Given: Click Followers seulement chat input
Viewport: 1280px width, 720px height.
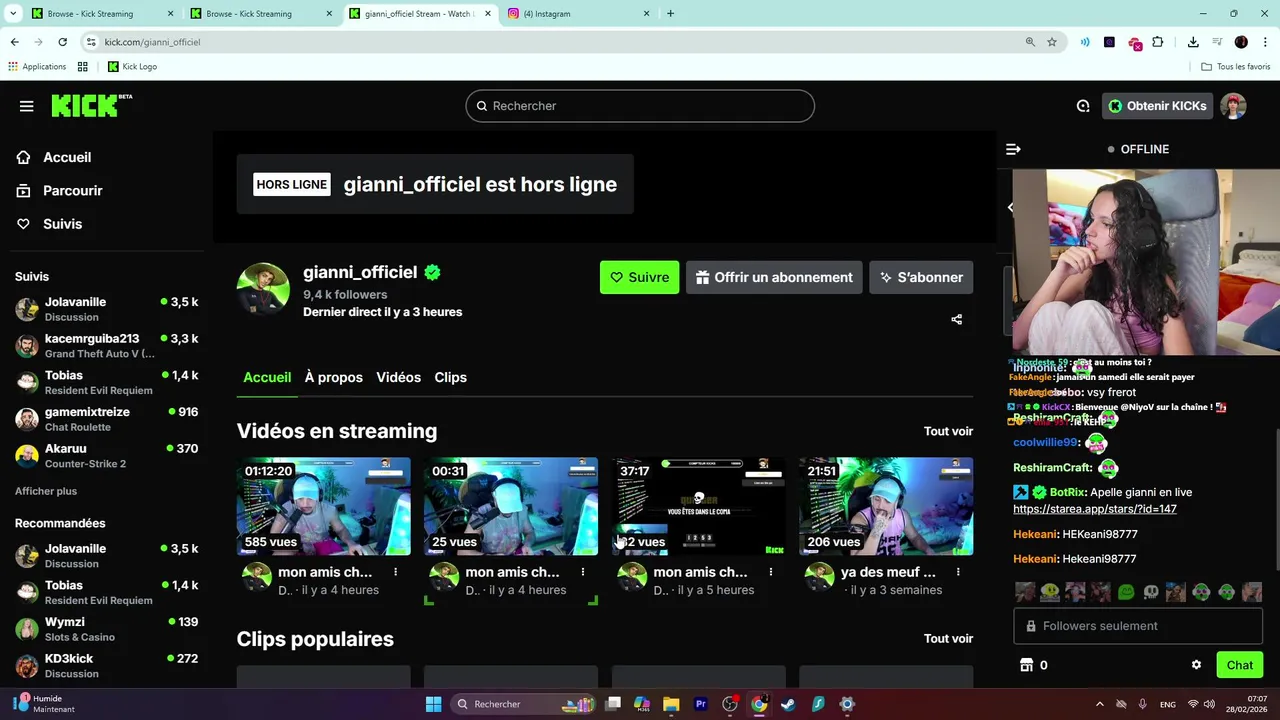Looking at the screenshot, I should point(1138,626).
